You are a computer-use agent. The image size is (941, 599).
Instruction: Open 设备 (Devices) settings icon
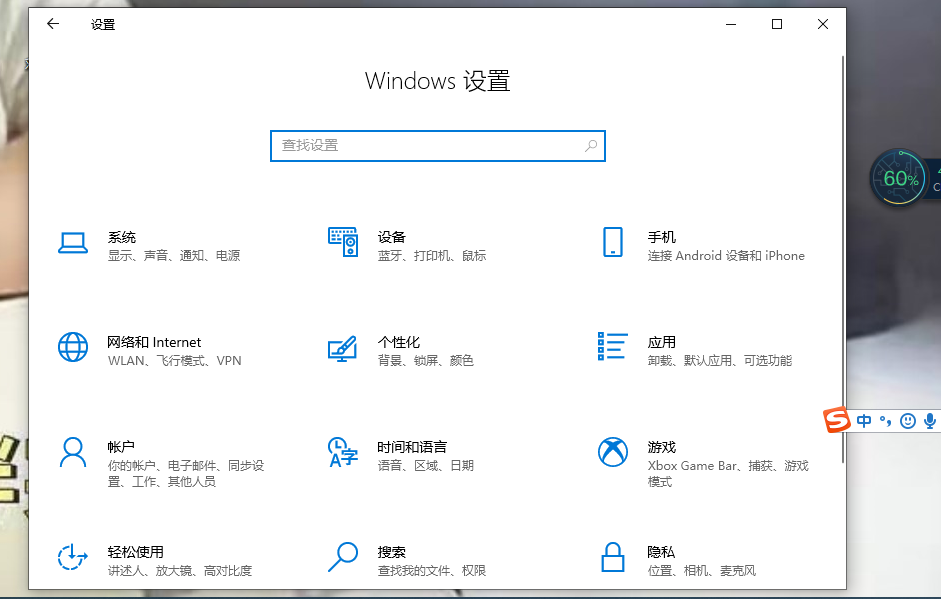(x=342, y=241)
